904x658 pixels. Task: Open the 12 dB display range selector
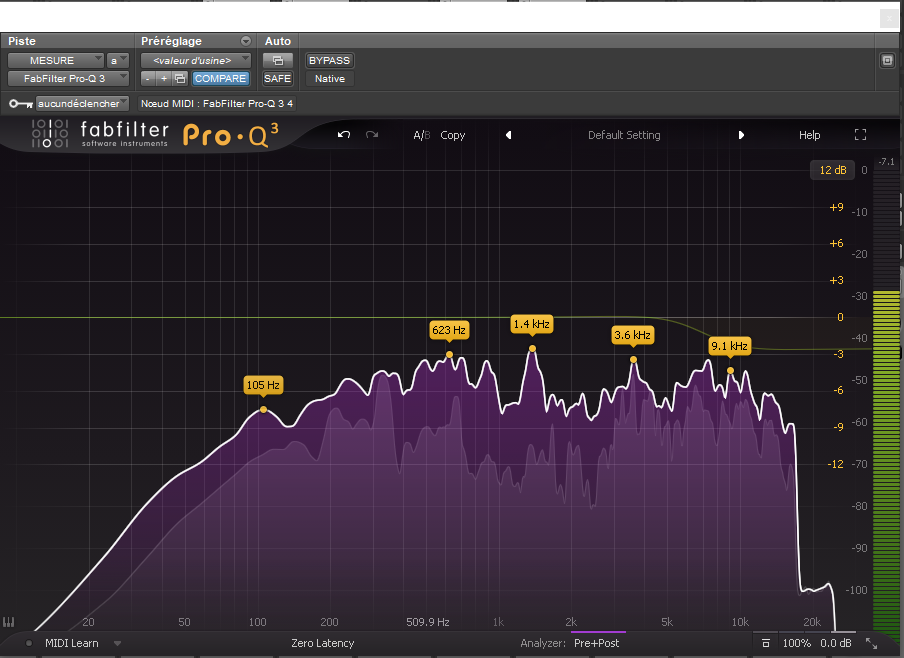tap(833, 170)
